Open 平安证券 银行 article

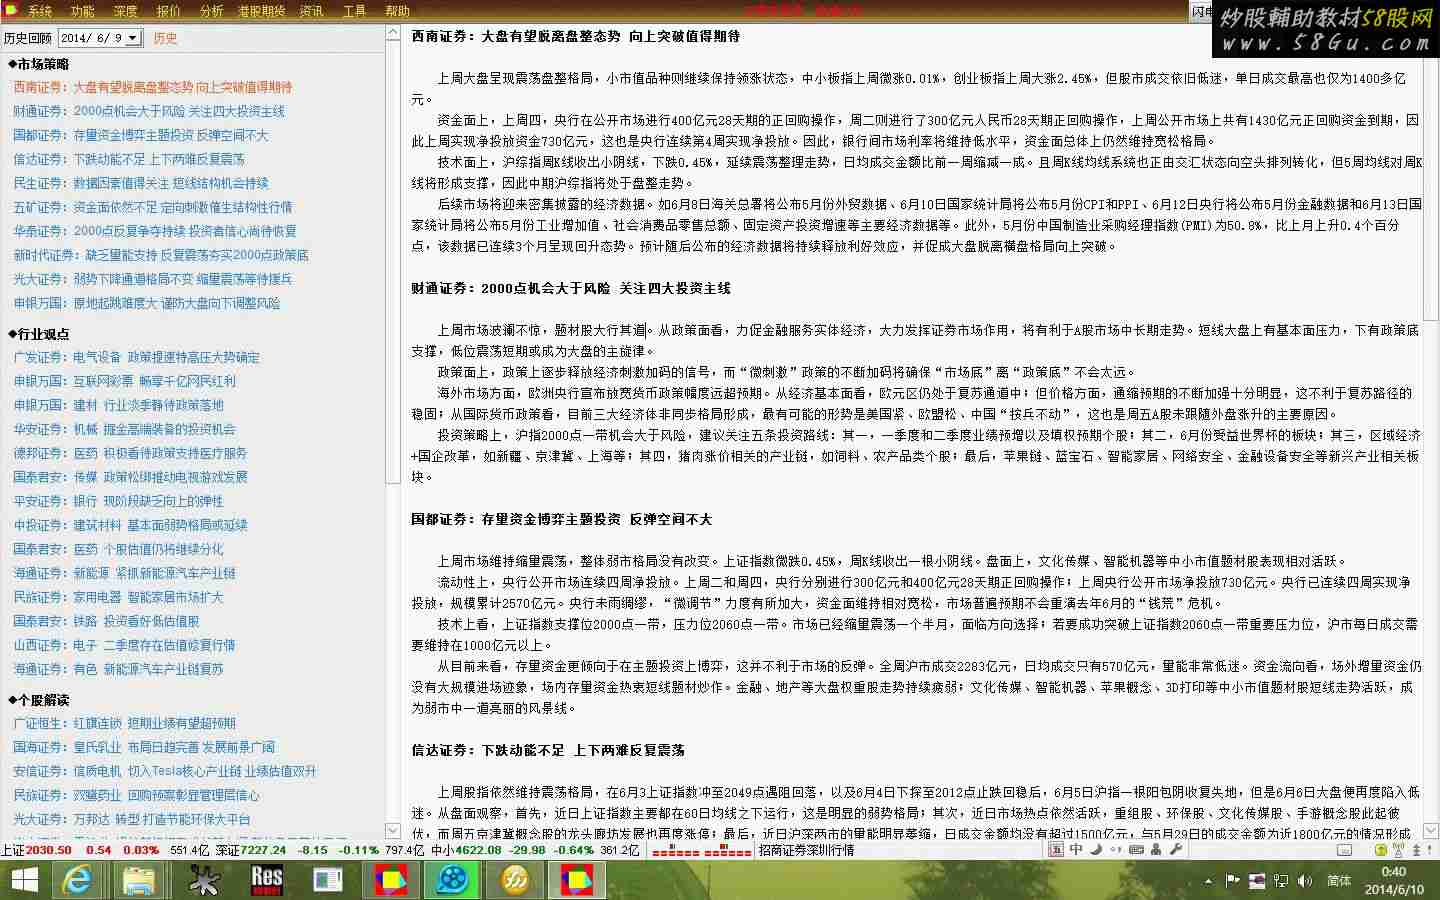[x=119, y=501]
